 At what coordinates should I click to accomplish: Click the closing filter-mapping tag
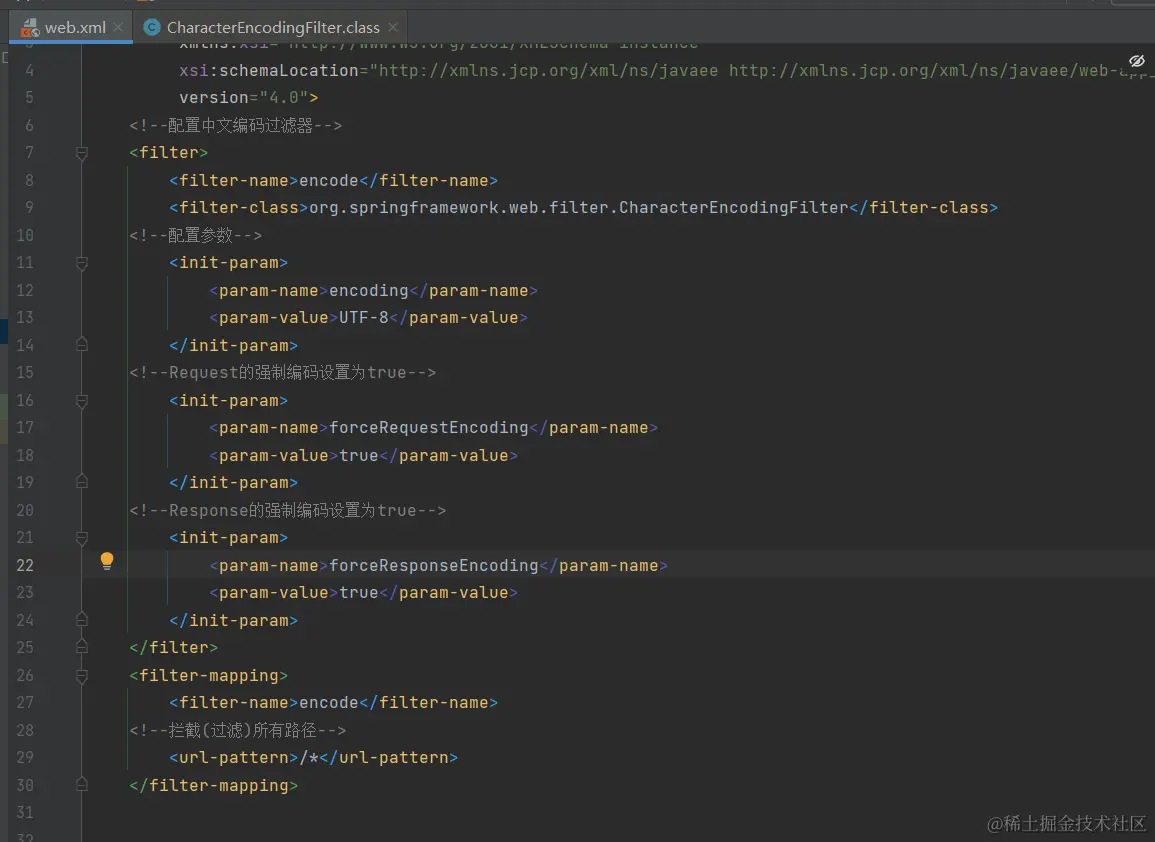click(214, 785)
